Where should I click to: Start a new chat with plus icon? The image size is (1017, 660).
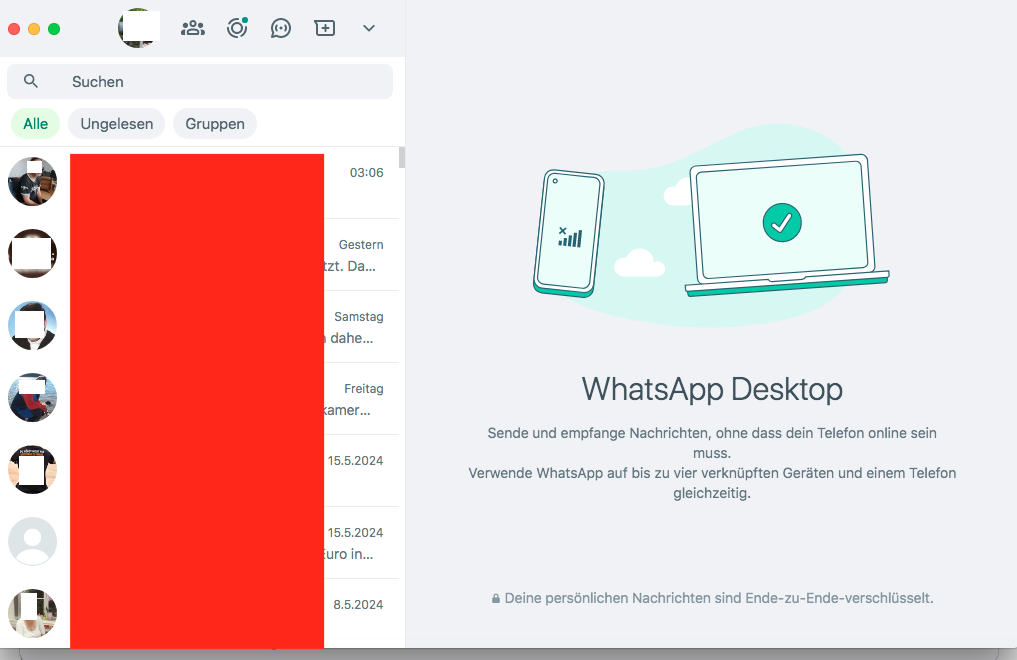tap(325, 28)
